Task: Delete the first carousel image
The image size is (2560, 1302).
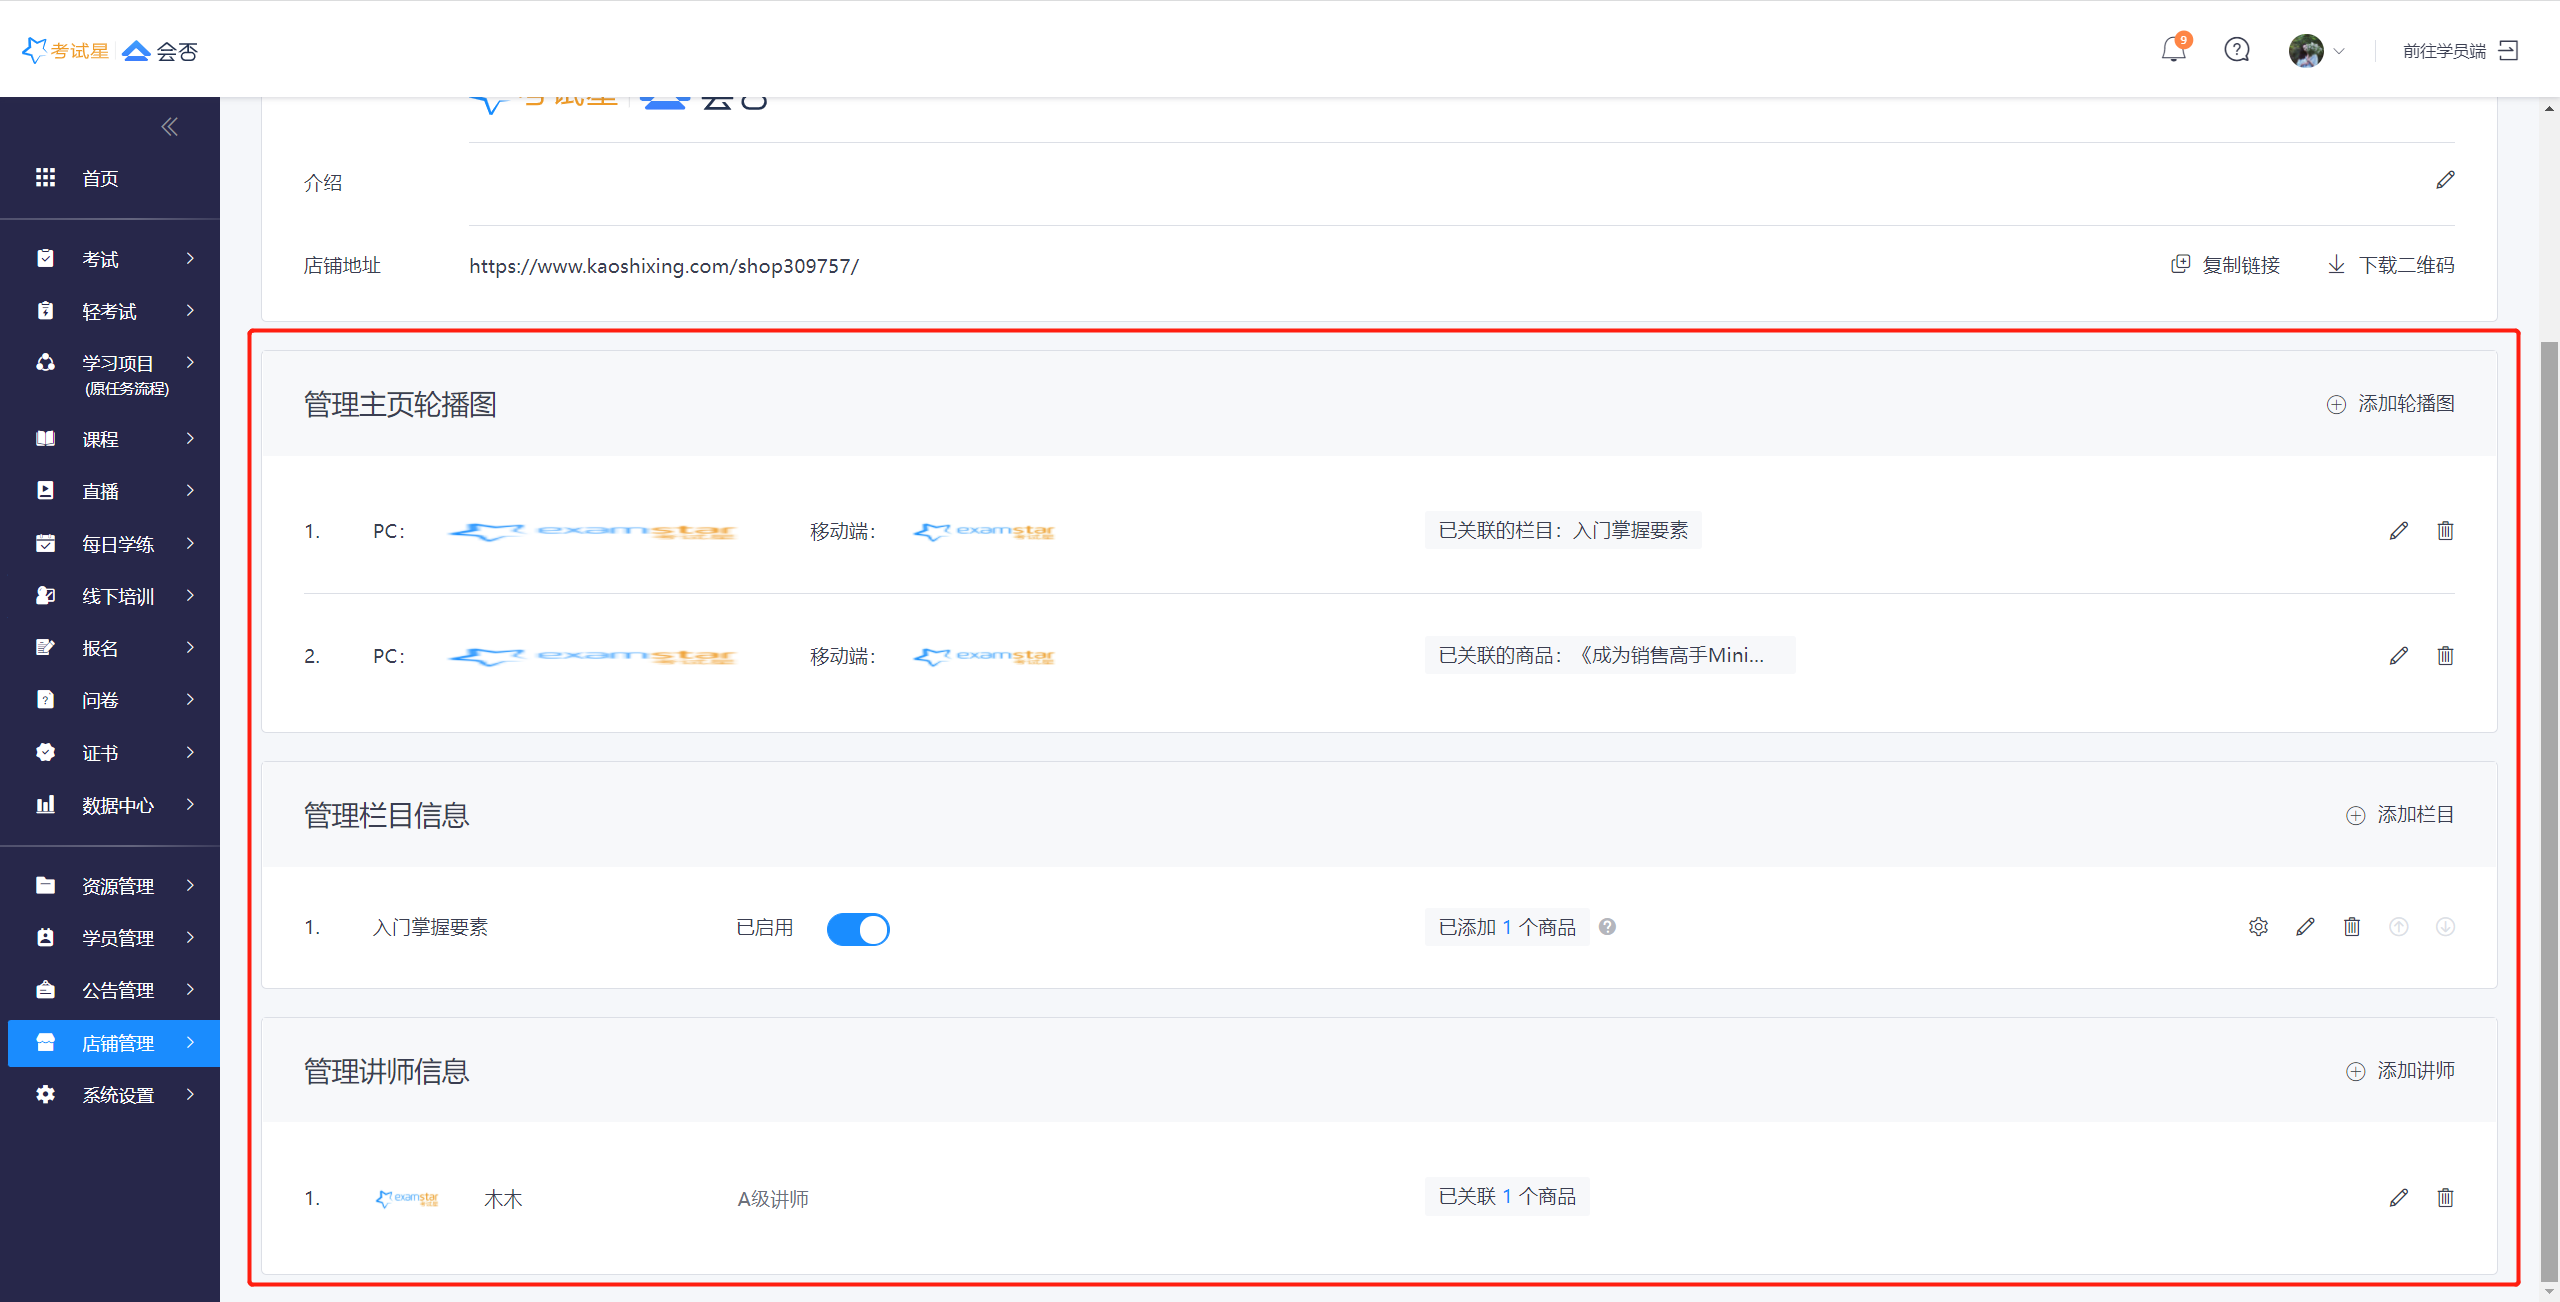Action: (x=2445, y=531)
